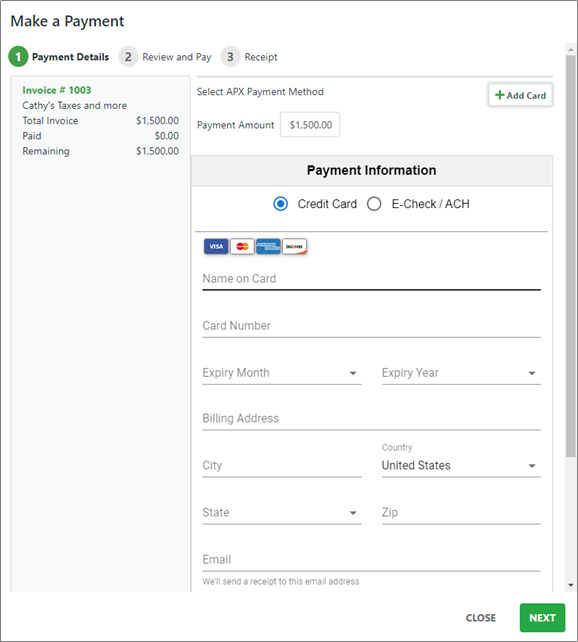
Task: Click the Payment Amount field
Action: pyautogui.click(x=310, y=124)
